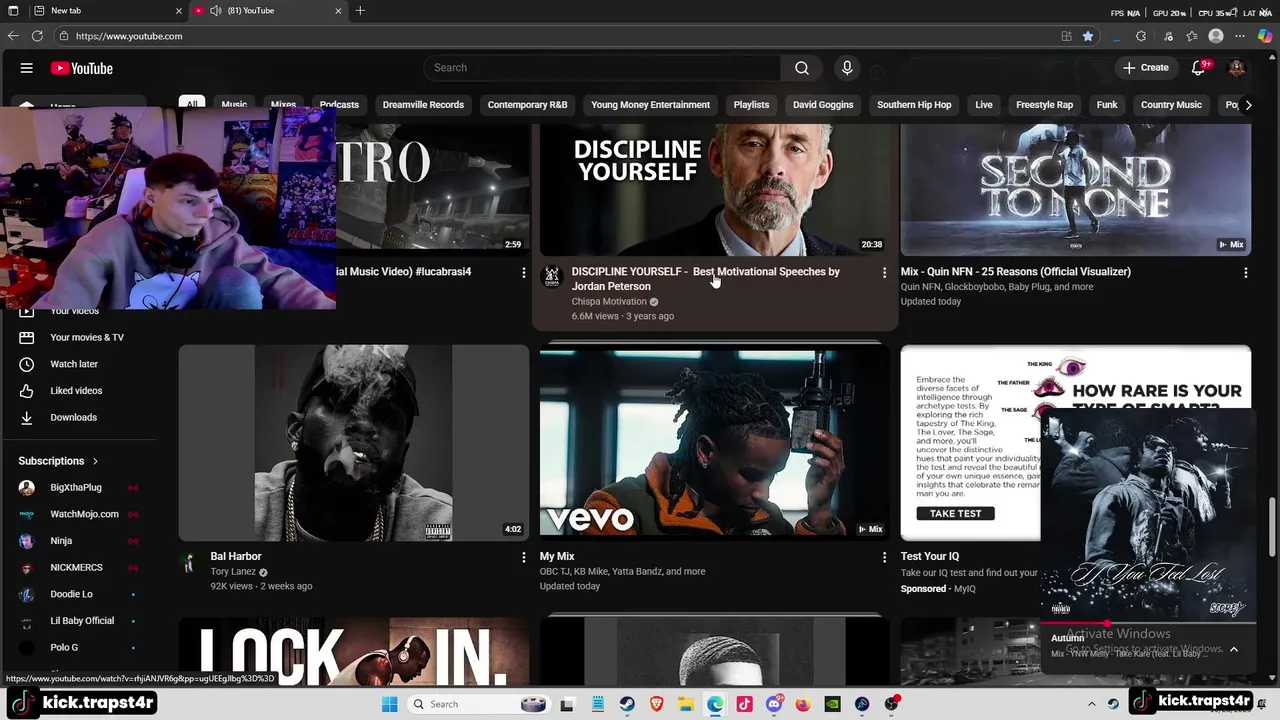
Task: Open File Explorer from the taskbar
Action: coord(685,704)
